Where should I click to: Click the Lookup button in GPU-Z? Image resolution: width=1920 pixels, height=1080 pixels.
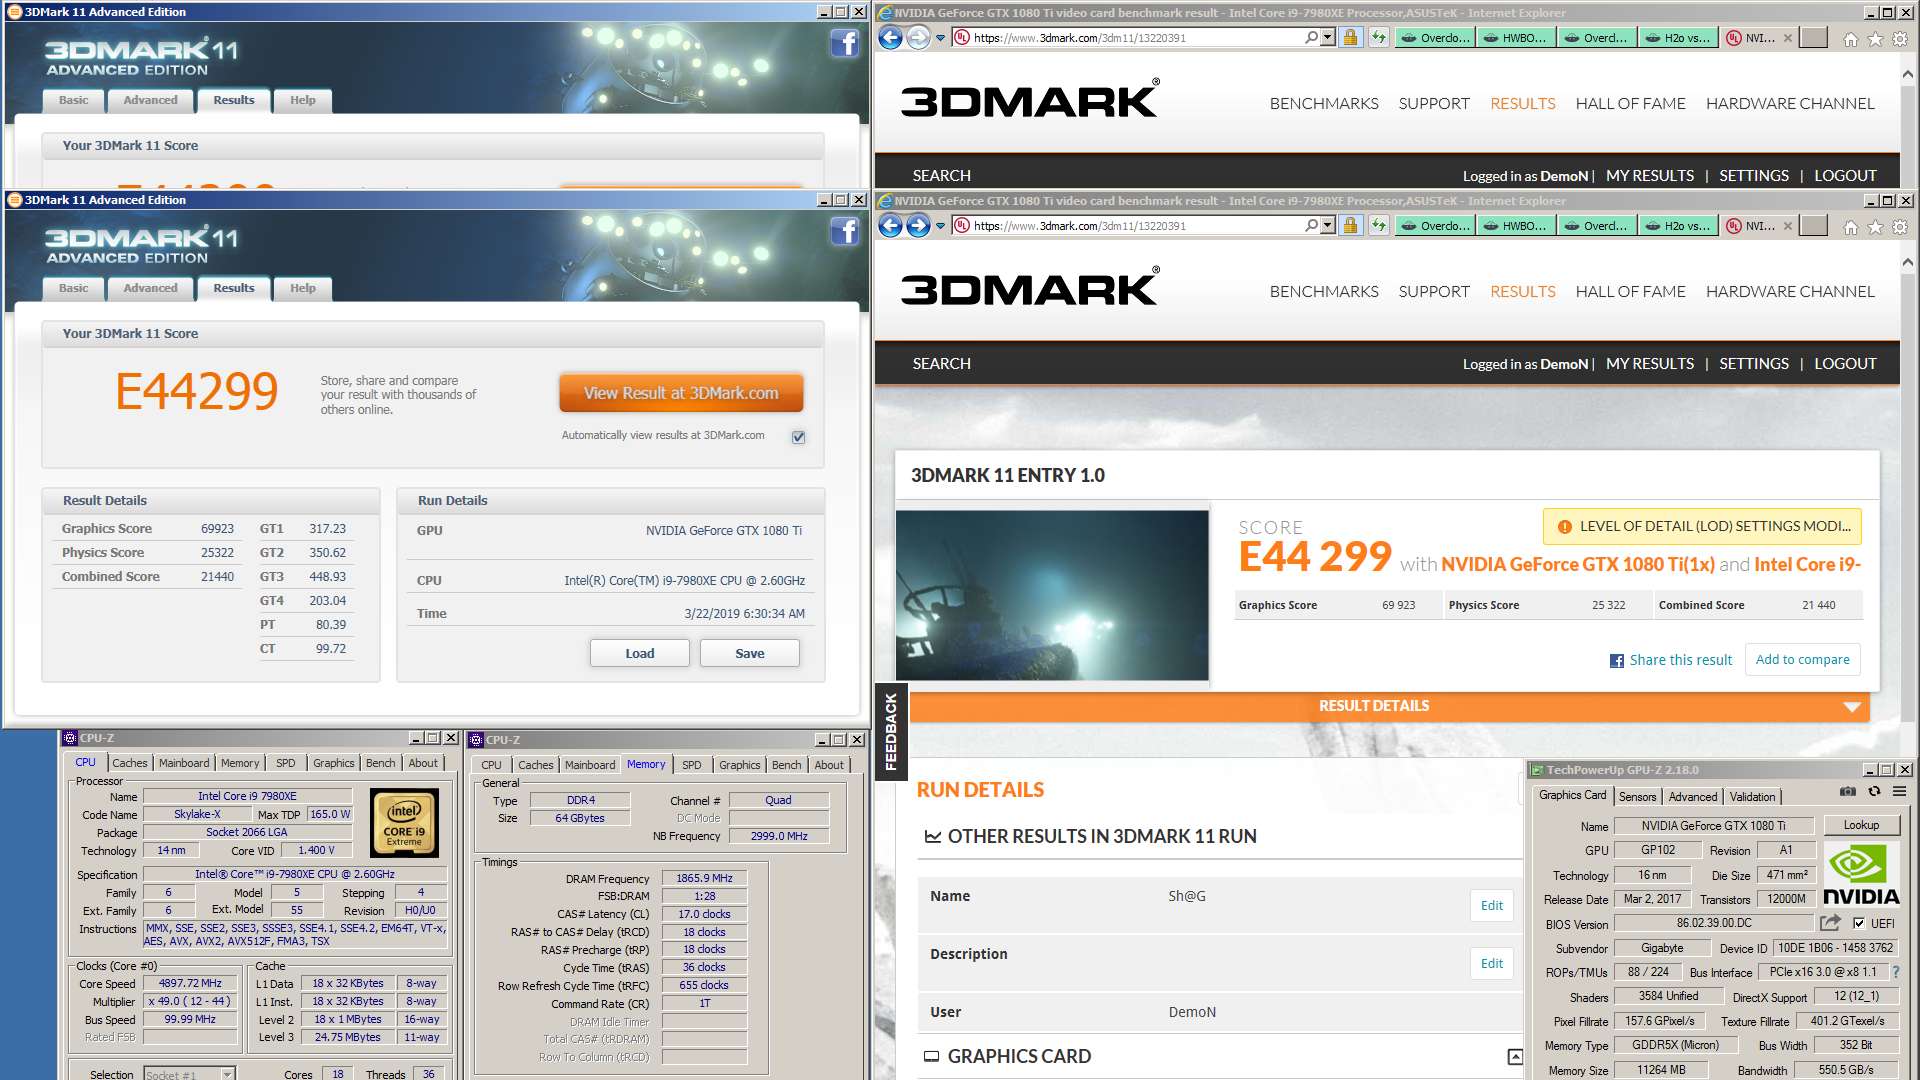pos(1861,826)
